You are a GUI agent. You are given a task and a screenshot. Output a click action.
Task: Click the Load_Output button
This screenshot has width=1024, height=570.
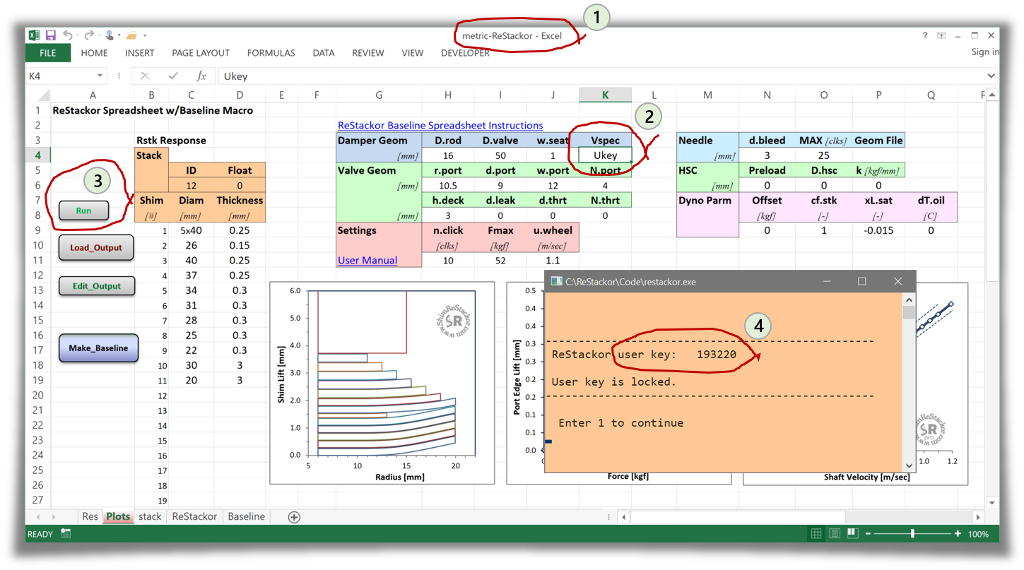coord(96,247)
